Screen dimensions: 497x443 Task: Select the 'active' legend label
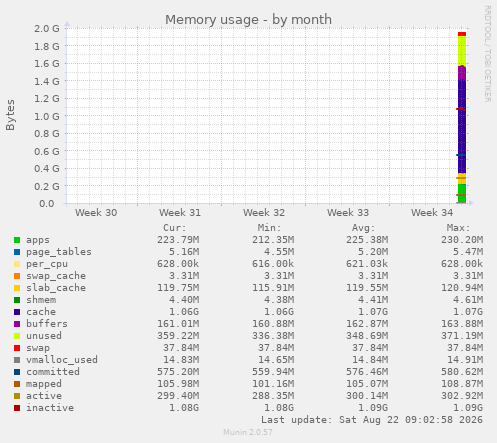[x=44, y=396]
